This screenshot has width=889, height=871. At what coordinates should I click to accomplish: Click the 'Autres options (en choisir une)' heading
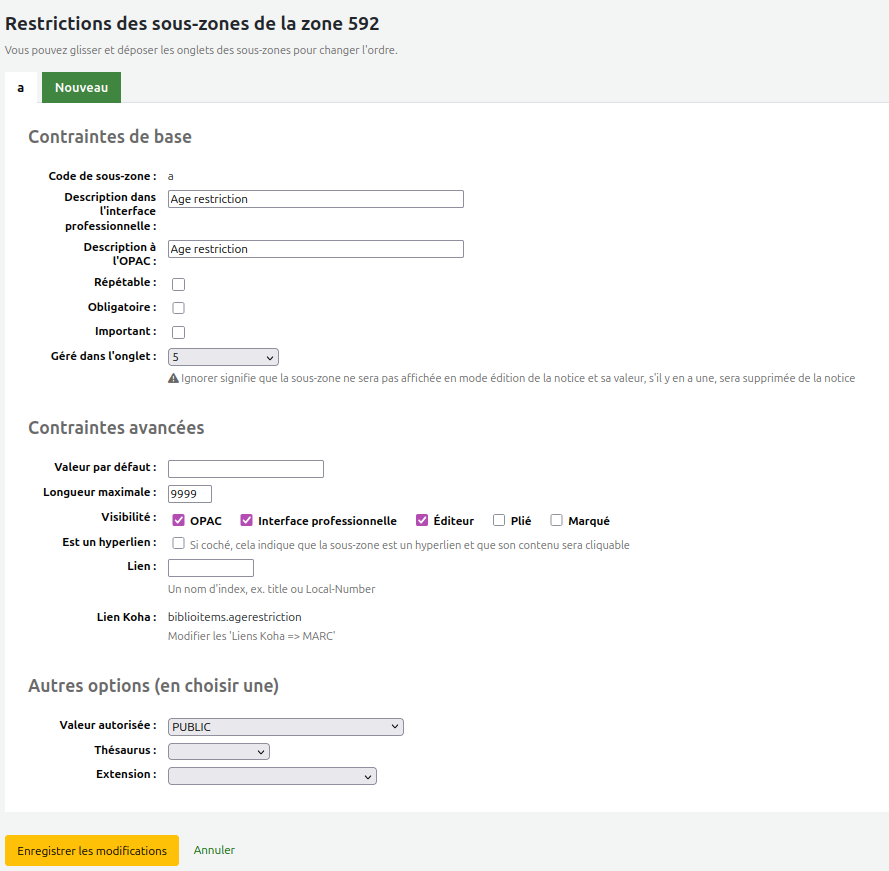(x=154, y=686)
